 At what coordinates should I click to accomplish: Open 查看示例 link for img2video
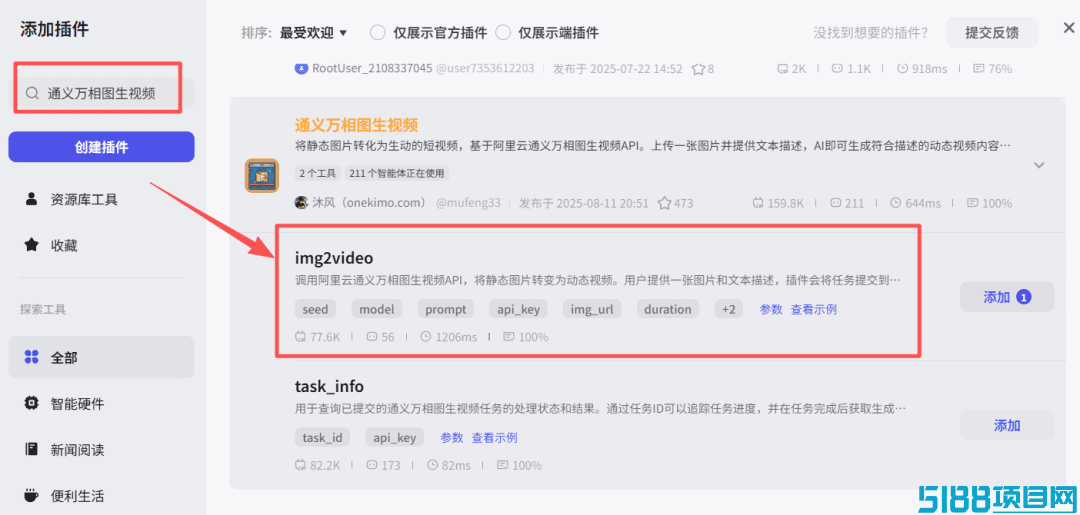[x=813, y=309]
